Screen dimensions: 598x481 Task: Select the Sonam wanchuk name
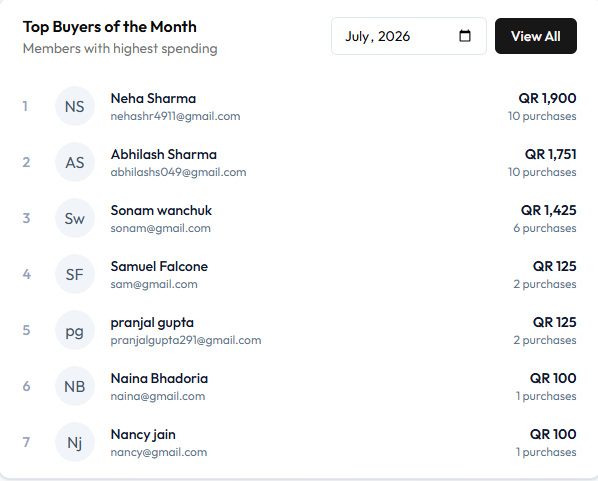pos(161,211)
